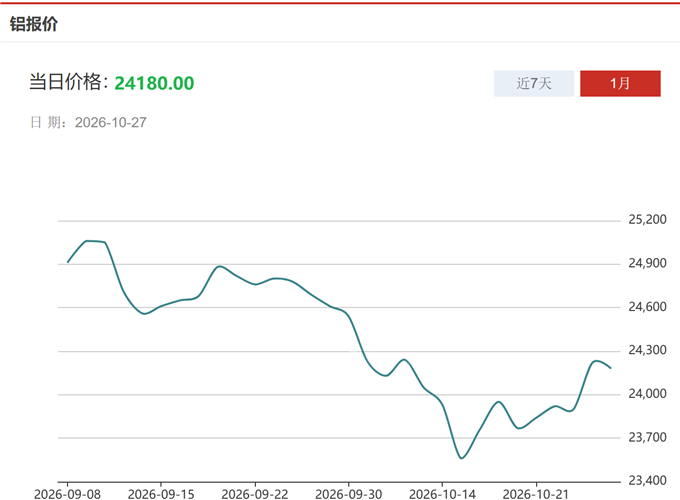Click the x-axis label 2026-10-14
680x500 pixels.
click(442, 494)
